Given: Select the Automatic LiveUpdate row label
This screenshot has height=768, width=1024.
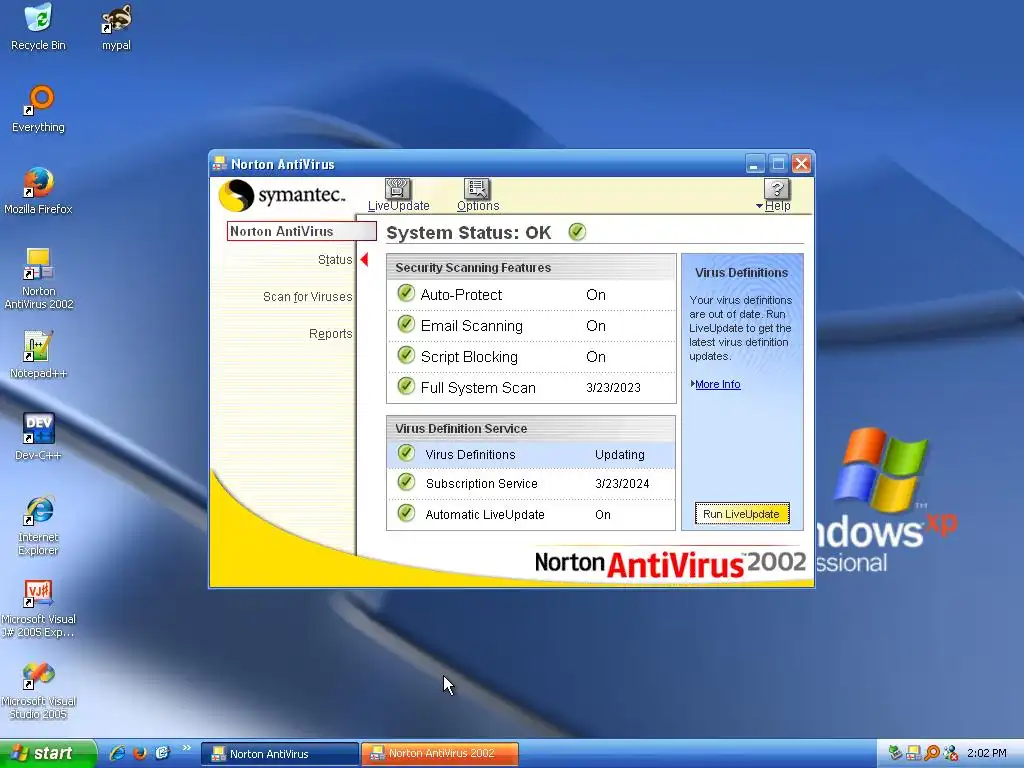Looking at the screenshot, I should point(485,515).
